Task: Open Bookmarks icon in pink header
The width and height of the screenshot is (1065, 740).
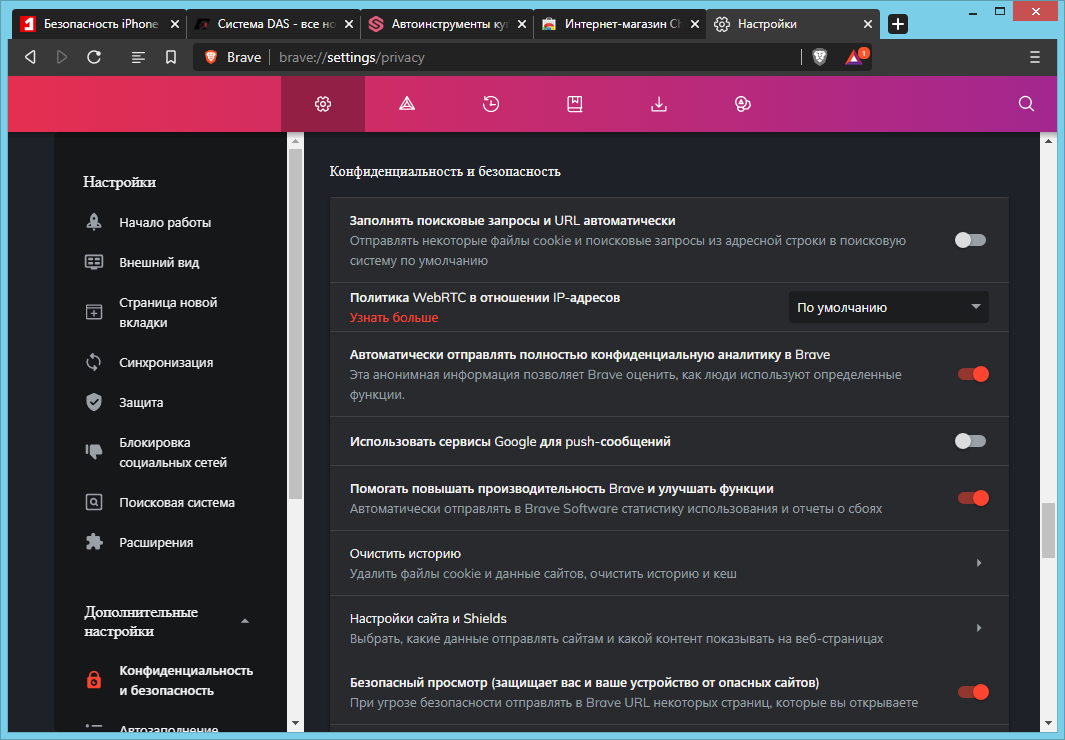Action: pyautogui.click(x=575, y=104)
